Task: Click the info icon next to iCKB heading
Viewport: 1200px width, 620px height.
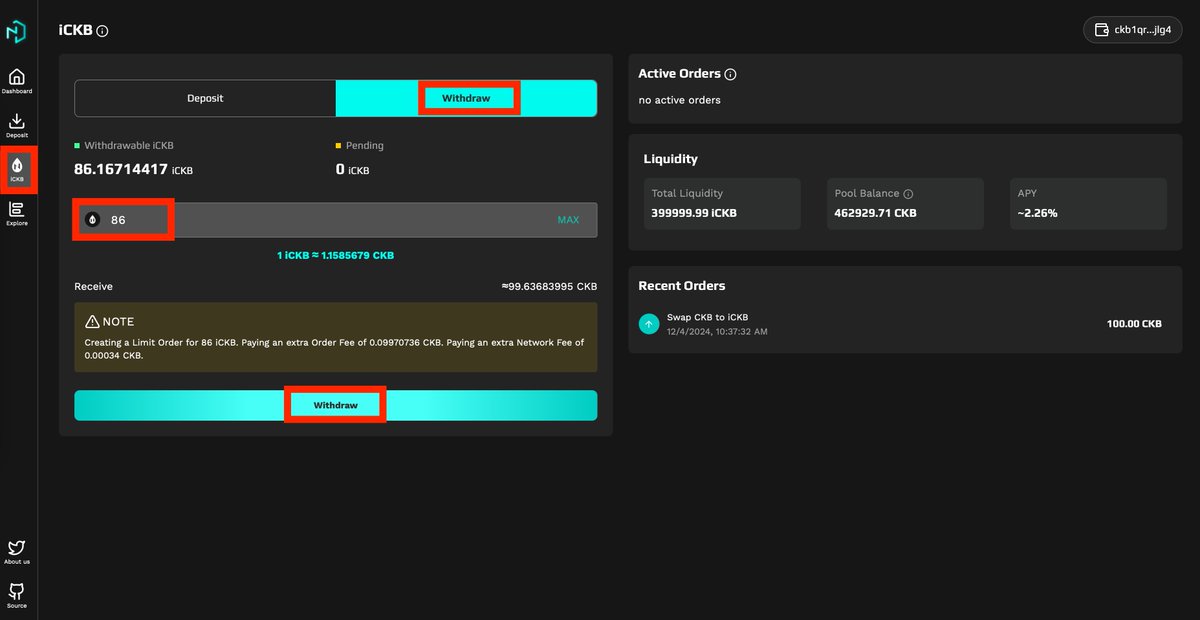Action: 104,30
